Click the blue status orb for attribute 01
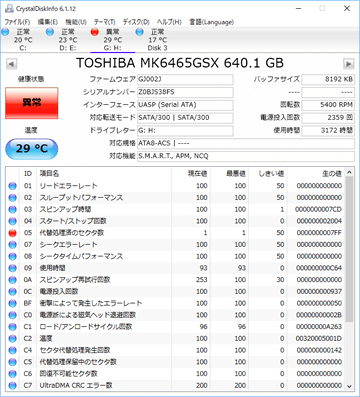This screenshot has width=360, height=397. coord(13,186)
